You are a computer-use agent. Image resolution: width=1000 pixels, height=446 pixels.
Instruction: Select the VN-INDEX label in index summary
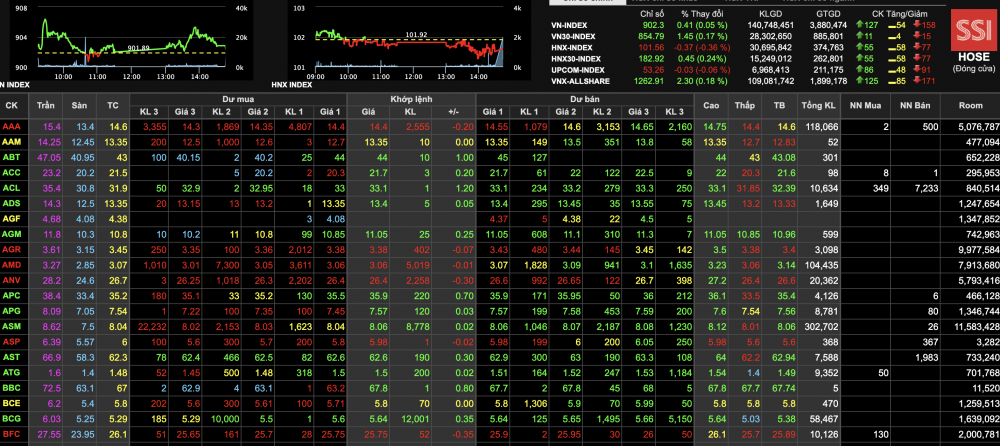pos(569,24)
